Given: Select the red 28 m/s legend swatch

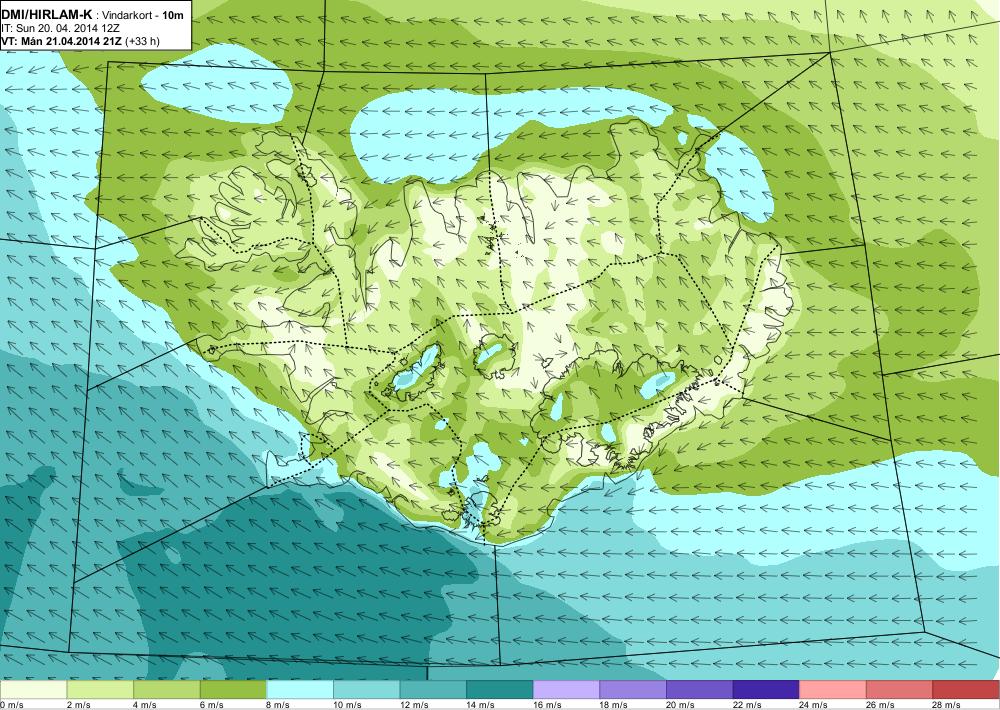Looking at the screenshot, I should point(966,690).
